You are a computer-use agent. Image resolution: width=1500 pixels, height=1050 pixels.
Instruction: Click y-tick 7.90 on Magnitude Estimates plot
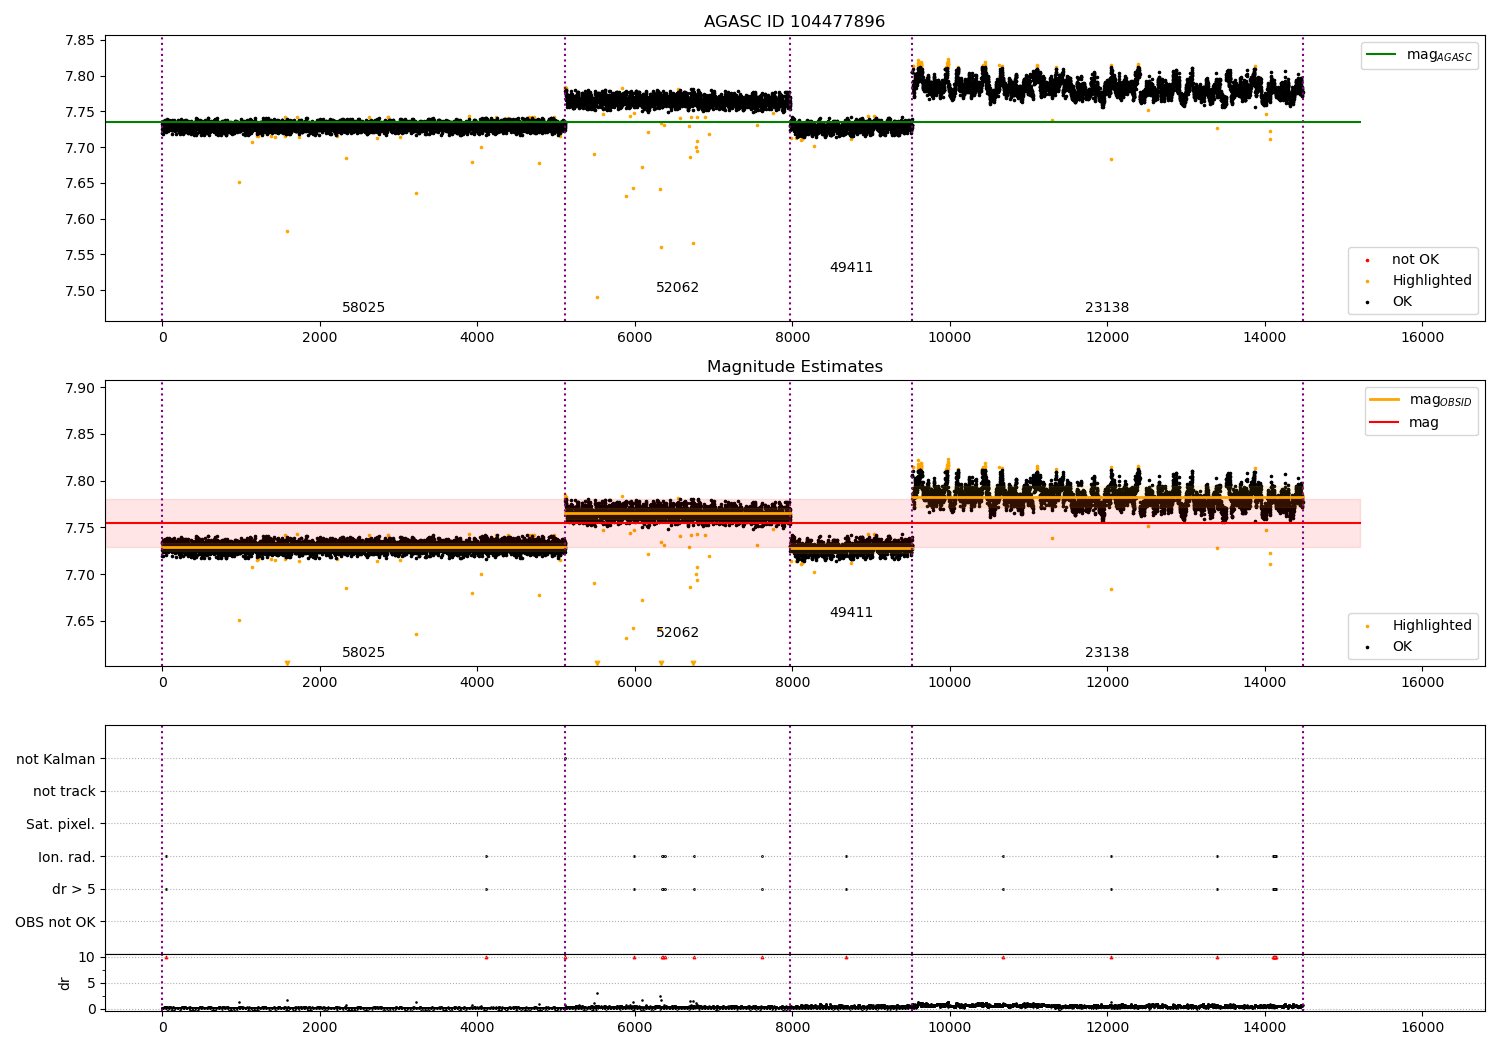tap(79, 388)
